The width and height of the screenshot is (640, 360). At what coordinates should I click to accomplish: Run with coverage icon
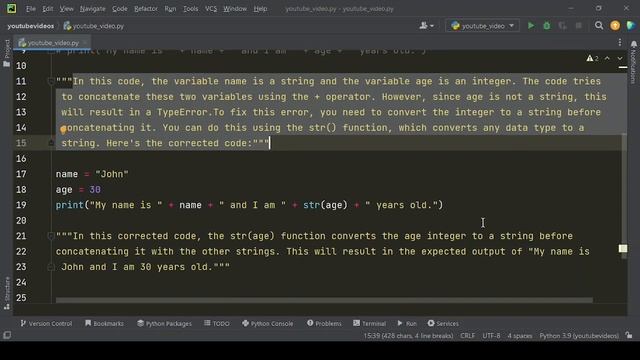tap(562, 26)
